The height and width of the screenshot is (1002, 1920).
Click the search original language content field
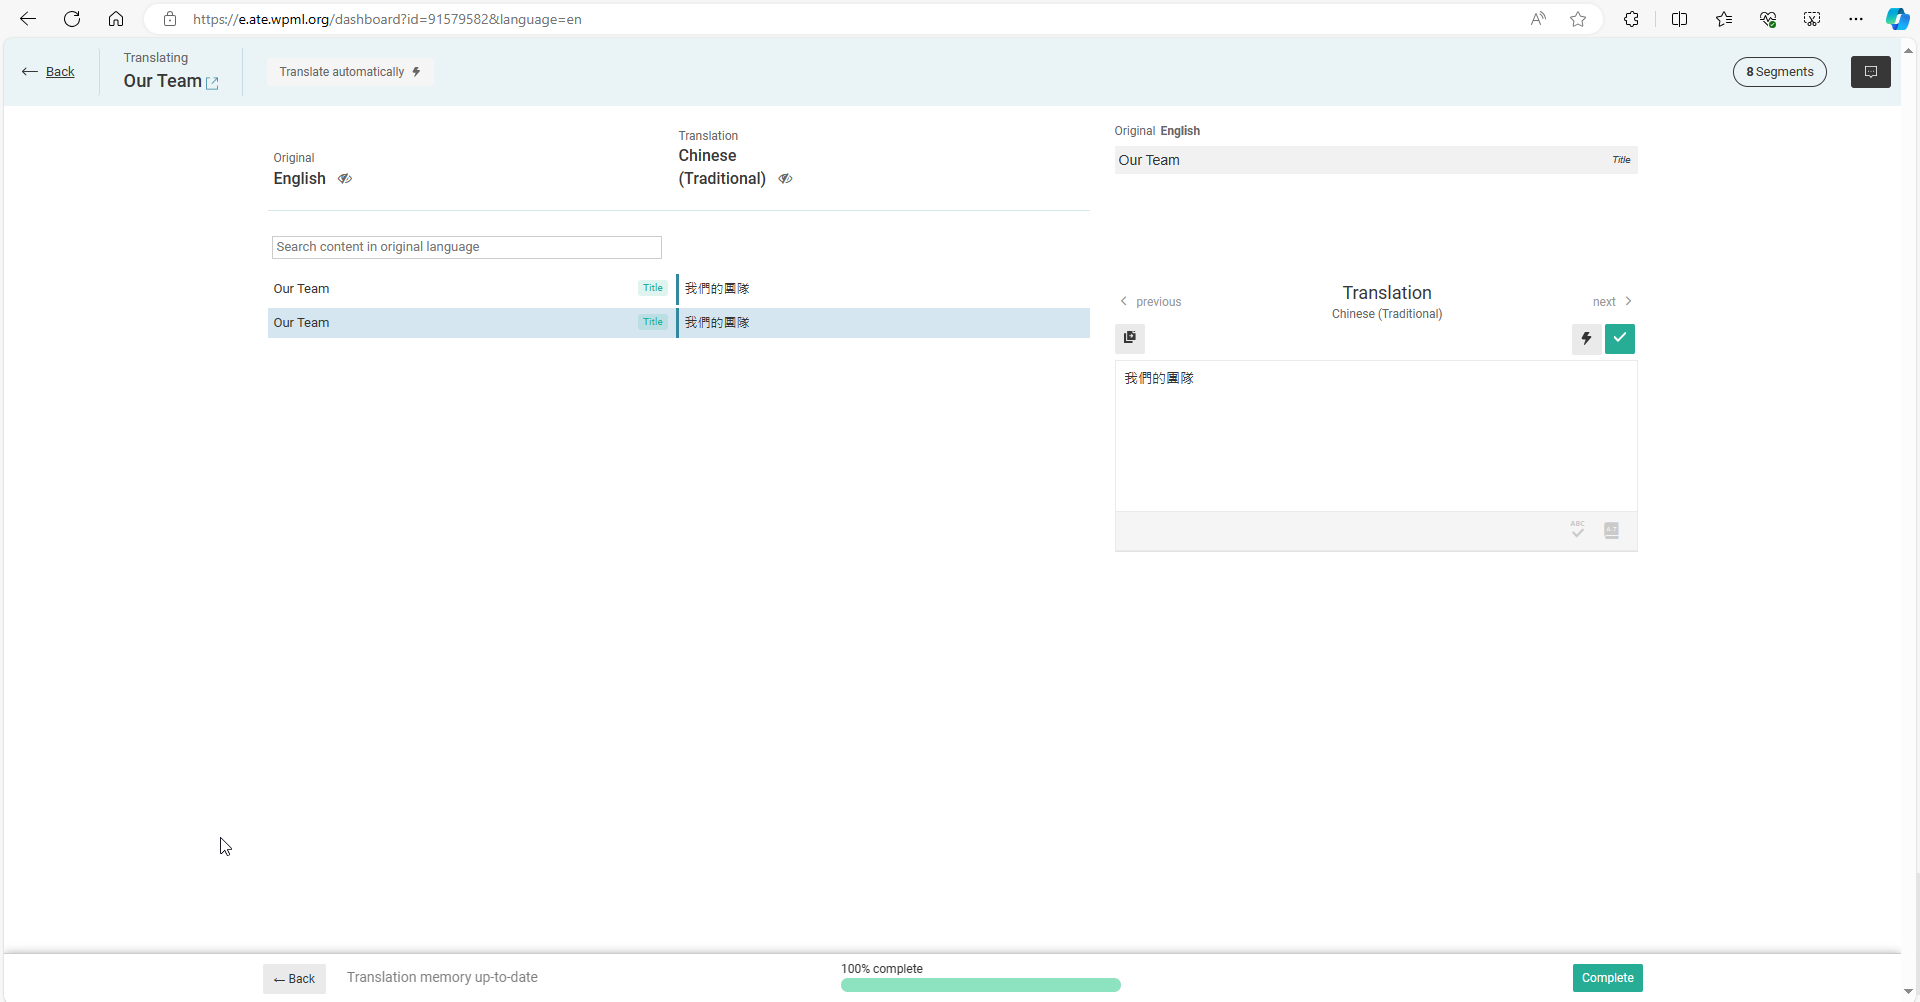click(466, 247)
